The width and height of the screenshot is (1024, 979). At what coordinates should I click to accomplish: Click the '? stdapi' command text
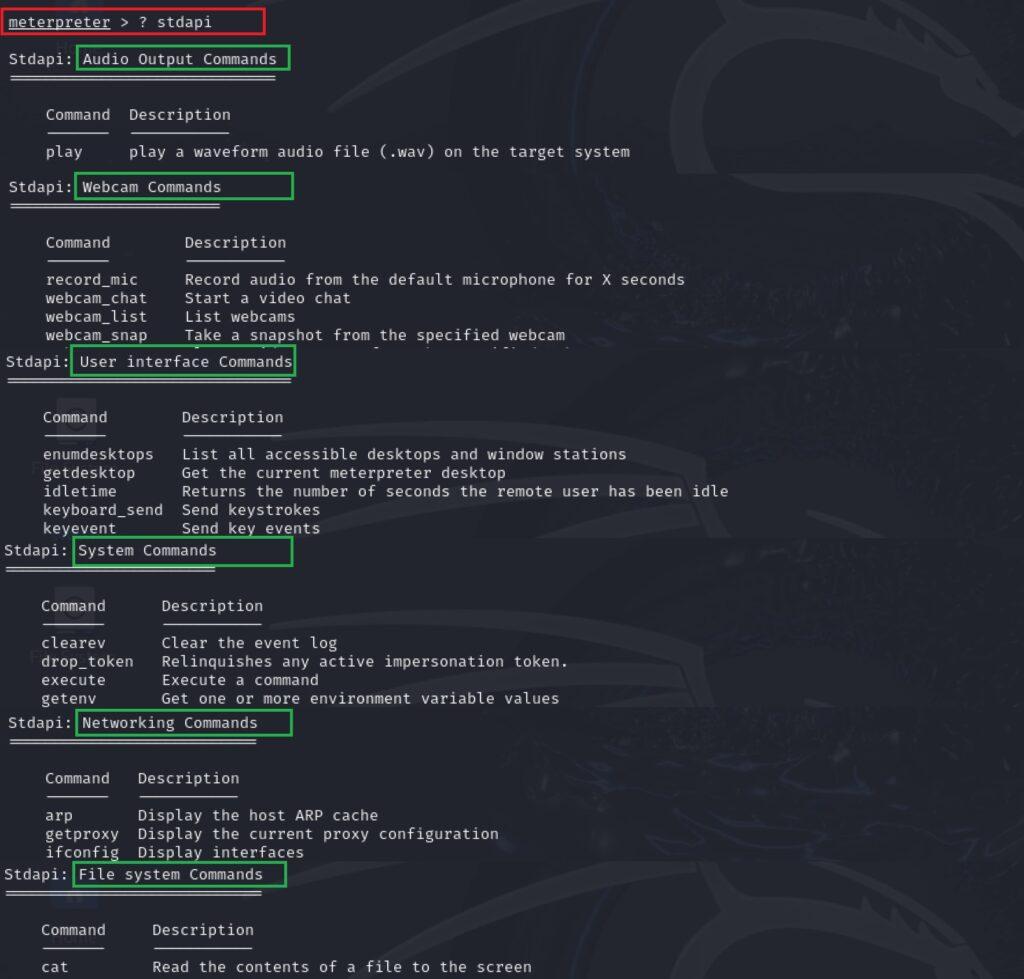click(175, 22)
